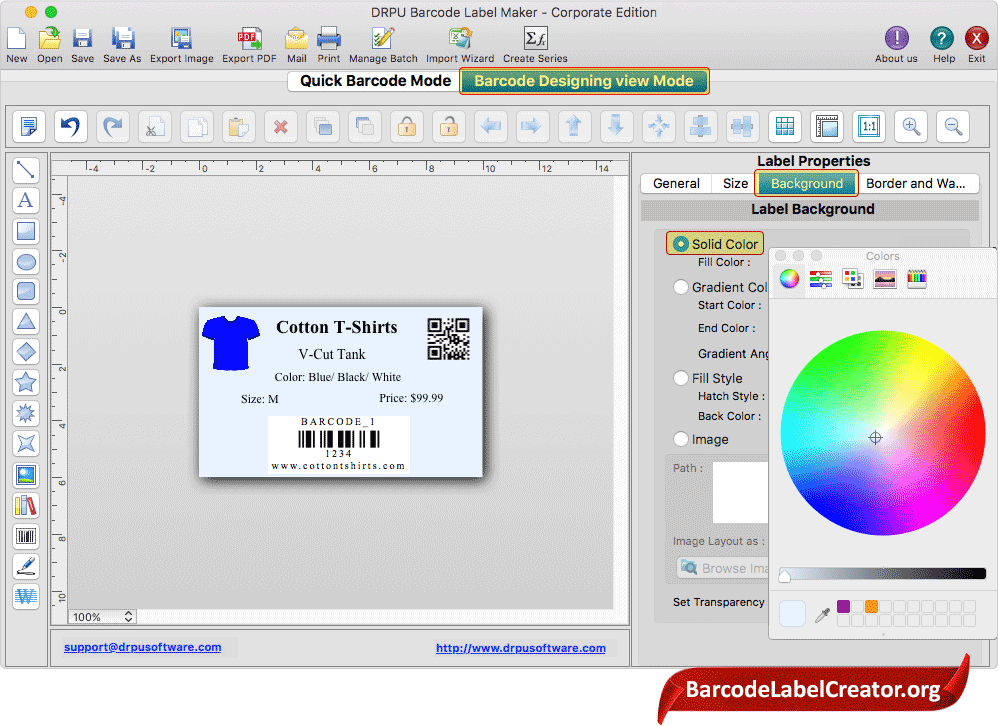Toggle the grid view icon
The width and height of the screenshot is (998, 726).
[784, 126]
